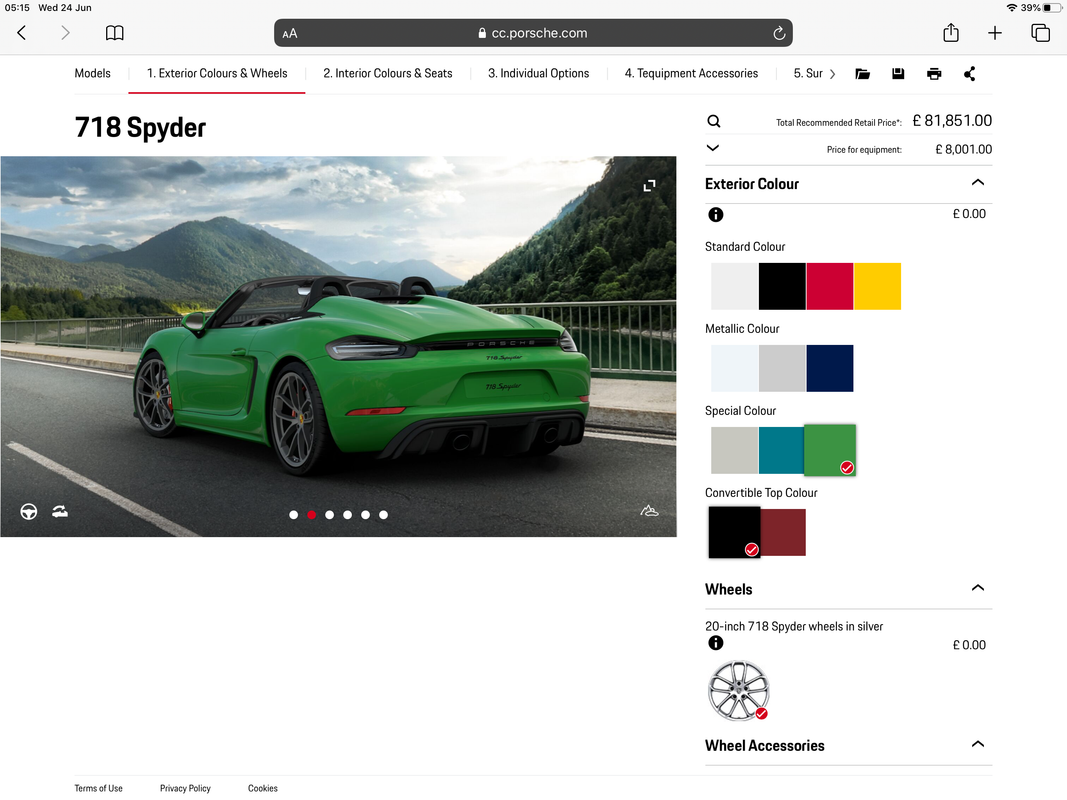Open the 5. Sur tab
This screenshot has width=1067, height=800.
coord(808,73)
